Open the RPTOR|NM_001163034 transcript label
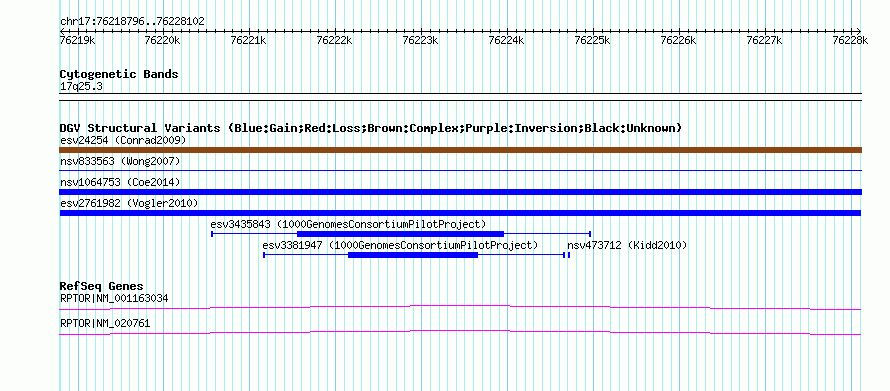The width and height of the screenshot is (890, 391). click(114, 298)
